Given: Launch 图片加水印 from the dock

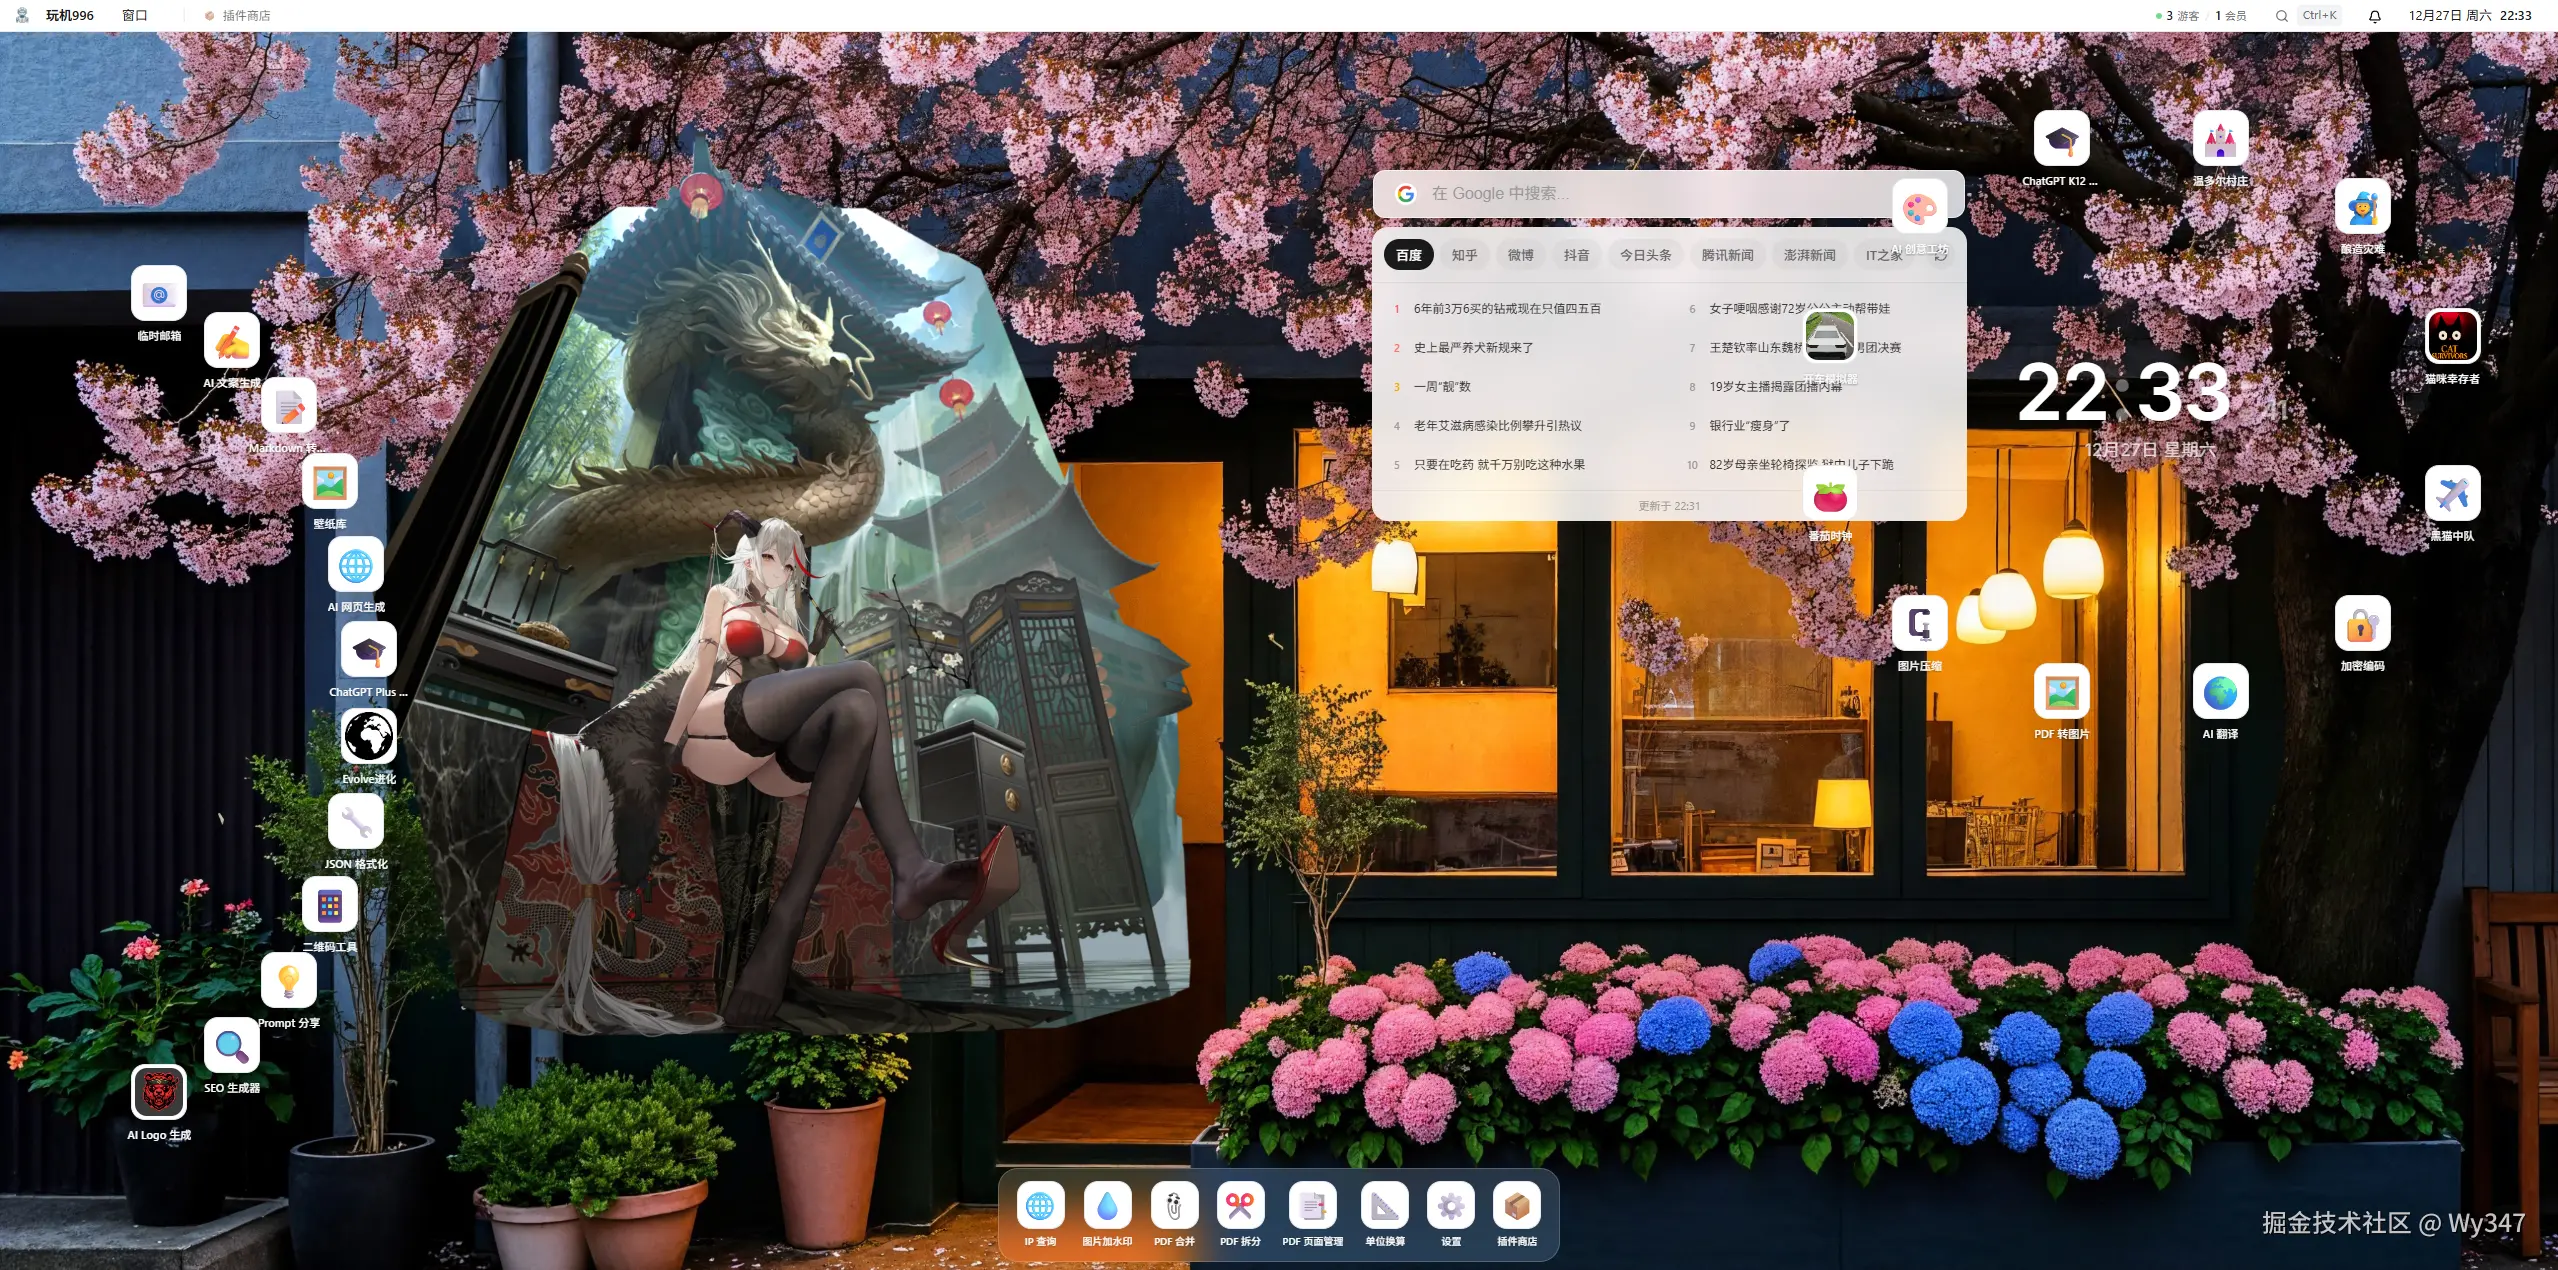Looking at the screenshot, I should [x=1107, y=1207].
